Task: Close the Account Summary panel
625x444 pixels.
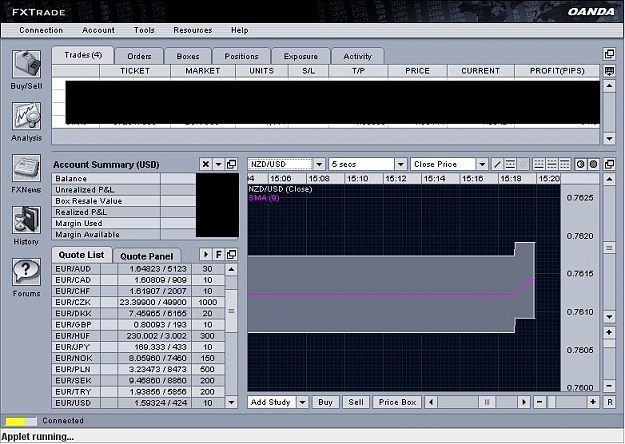Action: tap(206, 164)
